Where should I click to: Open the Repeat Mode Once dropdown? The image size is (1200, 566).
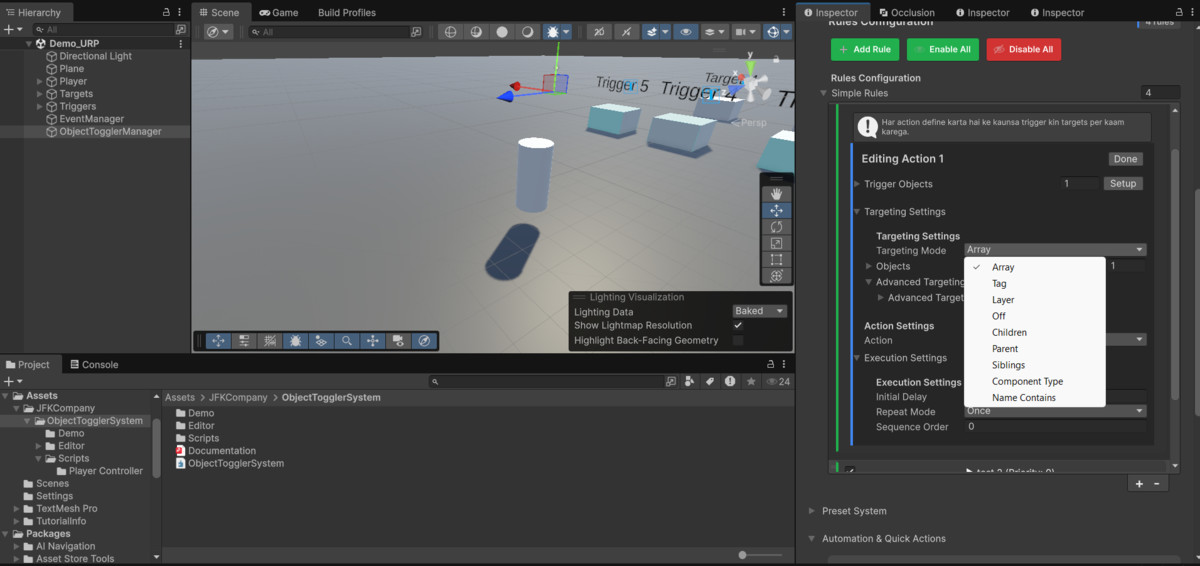tap(1055, 411)
